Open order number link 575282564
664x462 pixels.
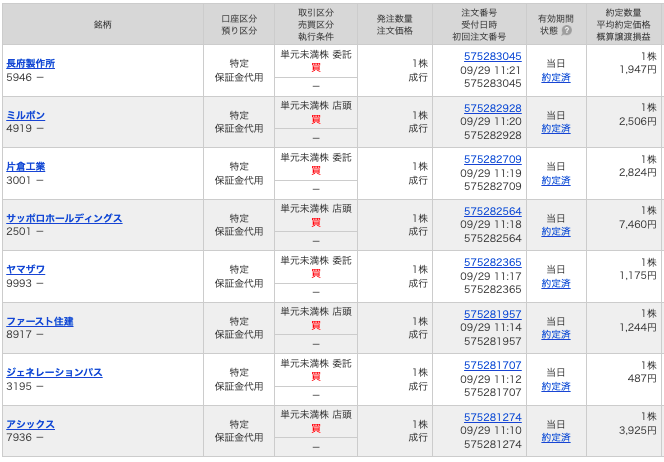493,211
